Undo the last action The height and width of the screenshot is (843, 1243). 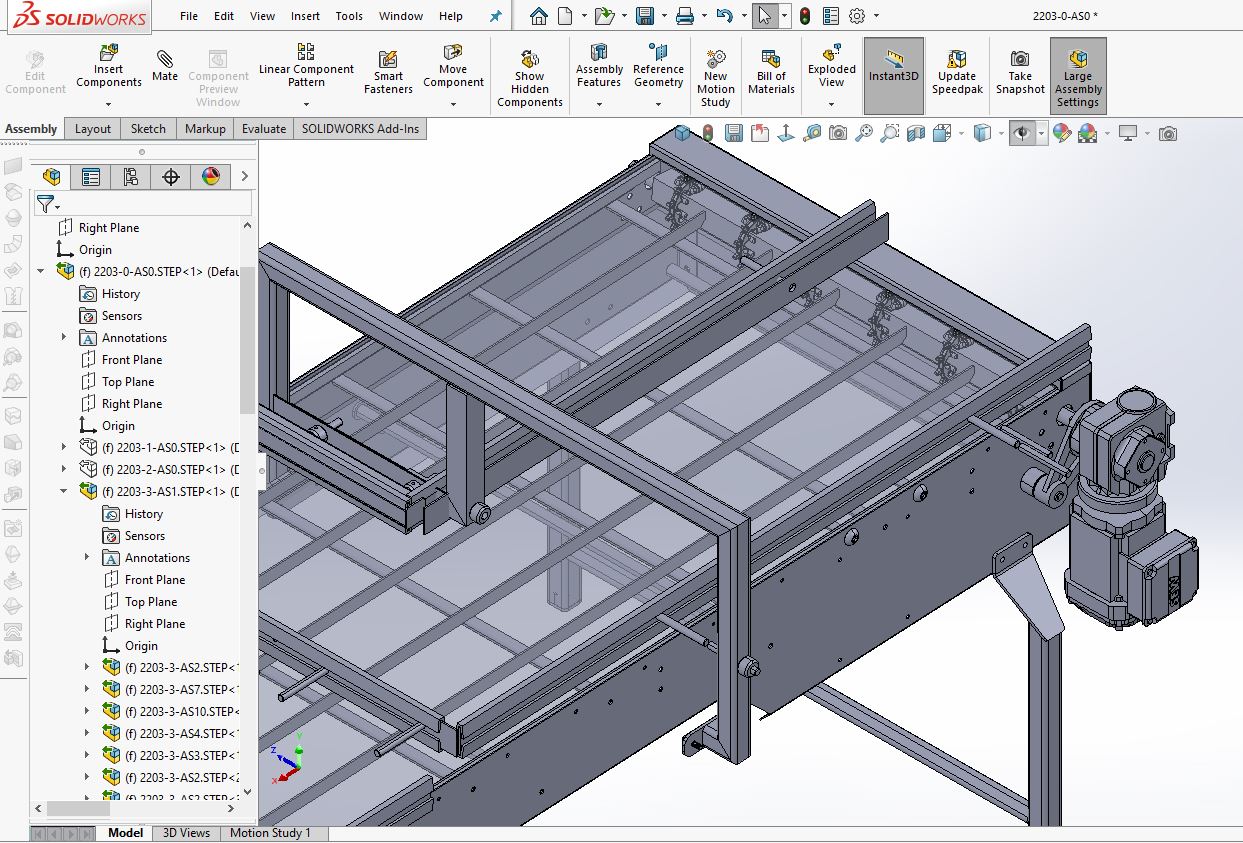coord(724,16)
